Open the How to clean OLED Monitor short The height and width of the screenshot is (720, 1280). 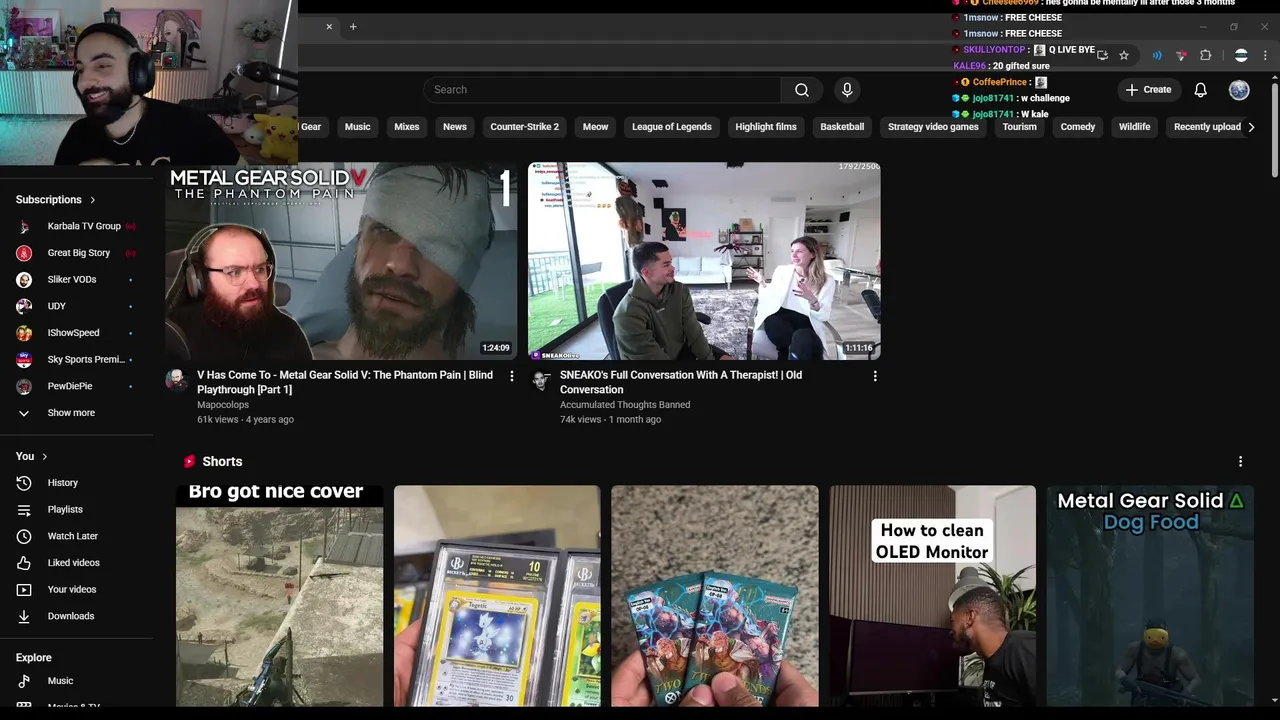[x=932, y=596]
